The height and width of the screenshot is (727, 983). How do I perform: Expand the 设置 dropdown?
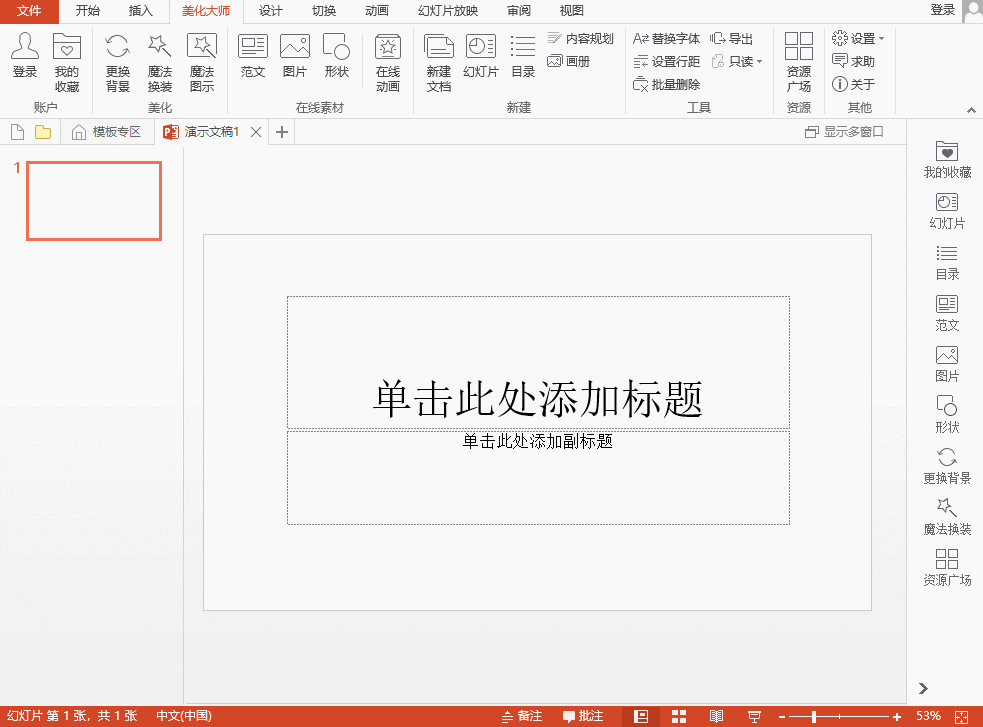[858, 39]
